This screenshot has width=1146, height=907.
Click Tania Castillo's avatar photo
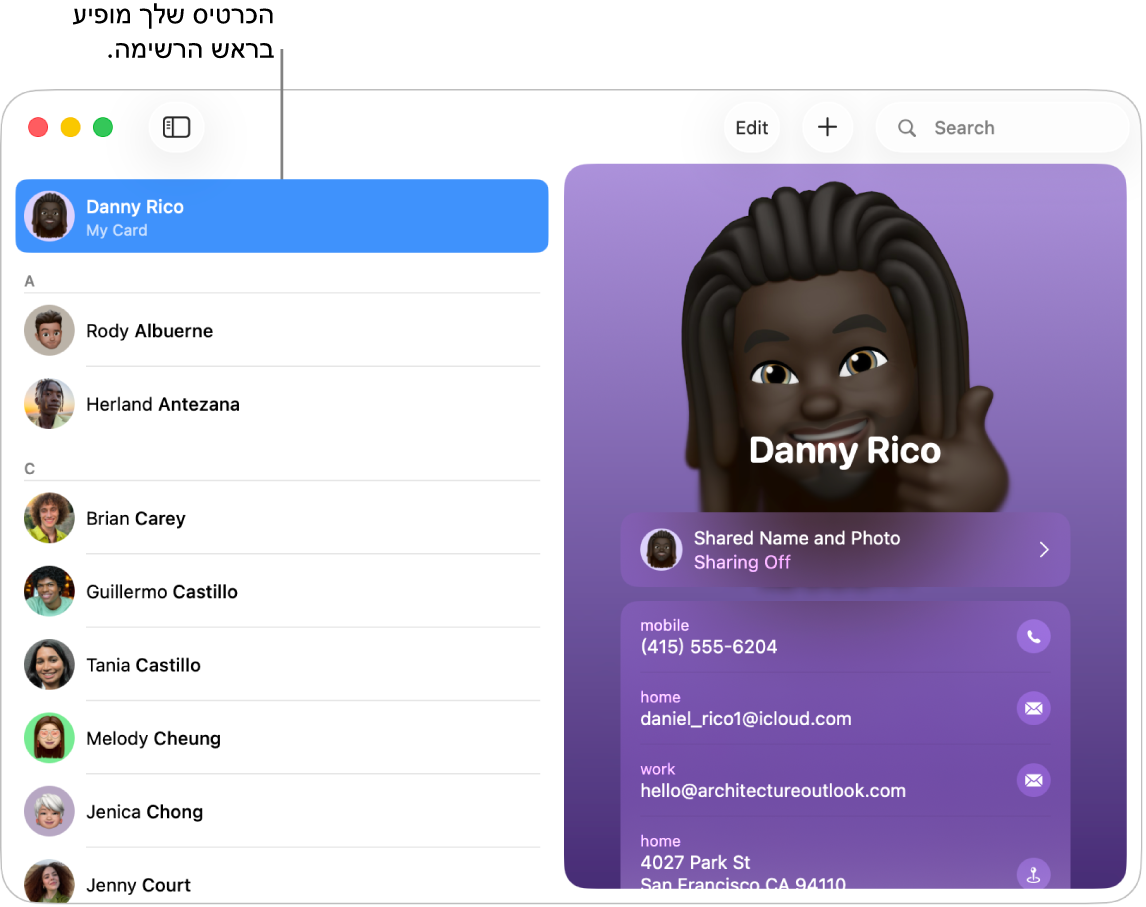click(x=50, y=664)
